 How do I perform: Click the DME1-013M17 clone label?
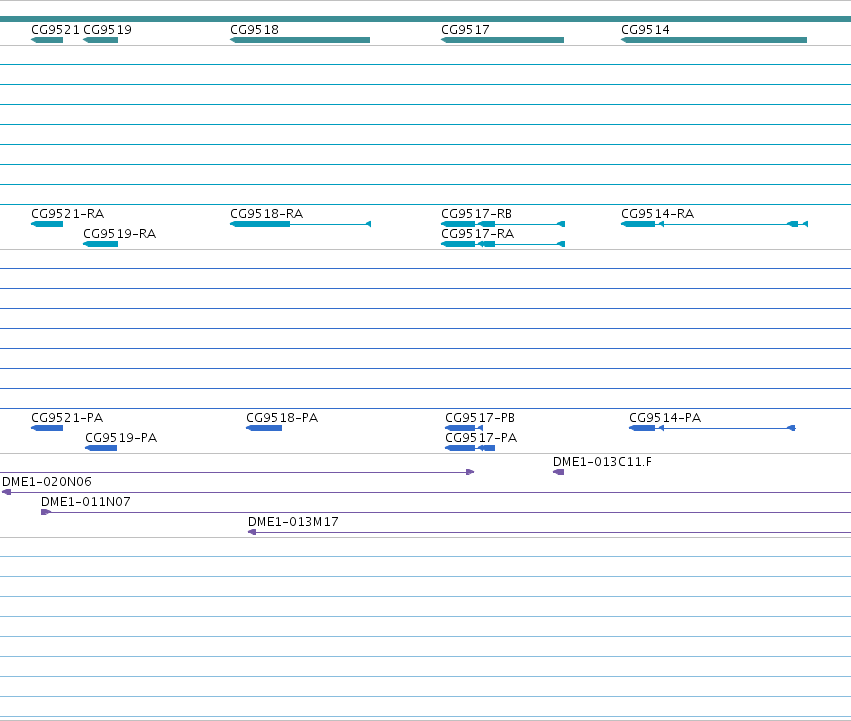pos(293,522)
